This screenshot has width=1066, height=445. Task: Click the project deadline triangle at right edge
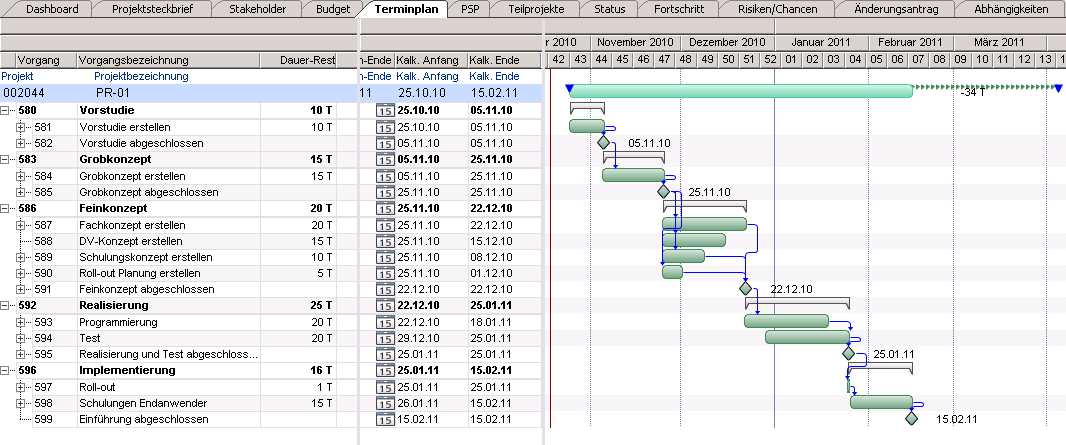pos(1058,88)
